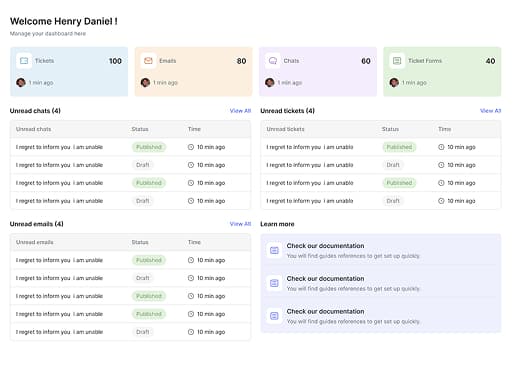Open the Tickets card label
The width and height of the screenshot is (517, 365).
point(44,61)
